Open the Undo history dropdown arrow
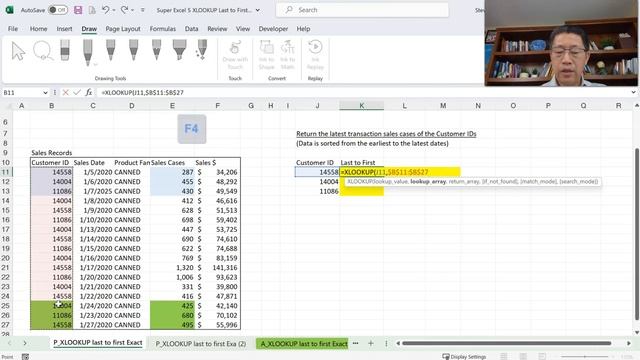 pyautogui.click(x=113, y=10)
